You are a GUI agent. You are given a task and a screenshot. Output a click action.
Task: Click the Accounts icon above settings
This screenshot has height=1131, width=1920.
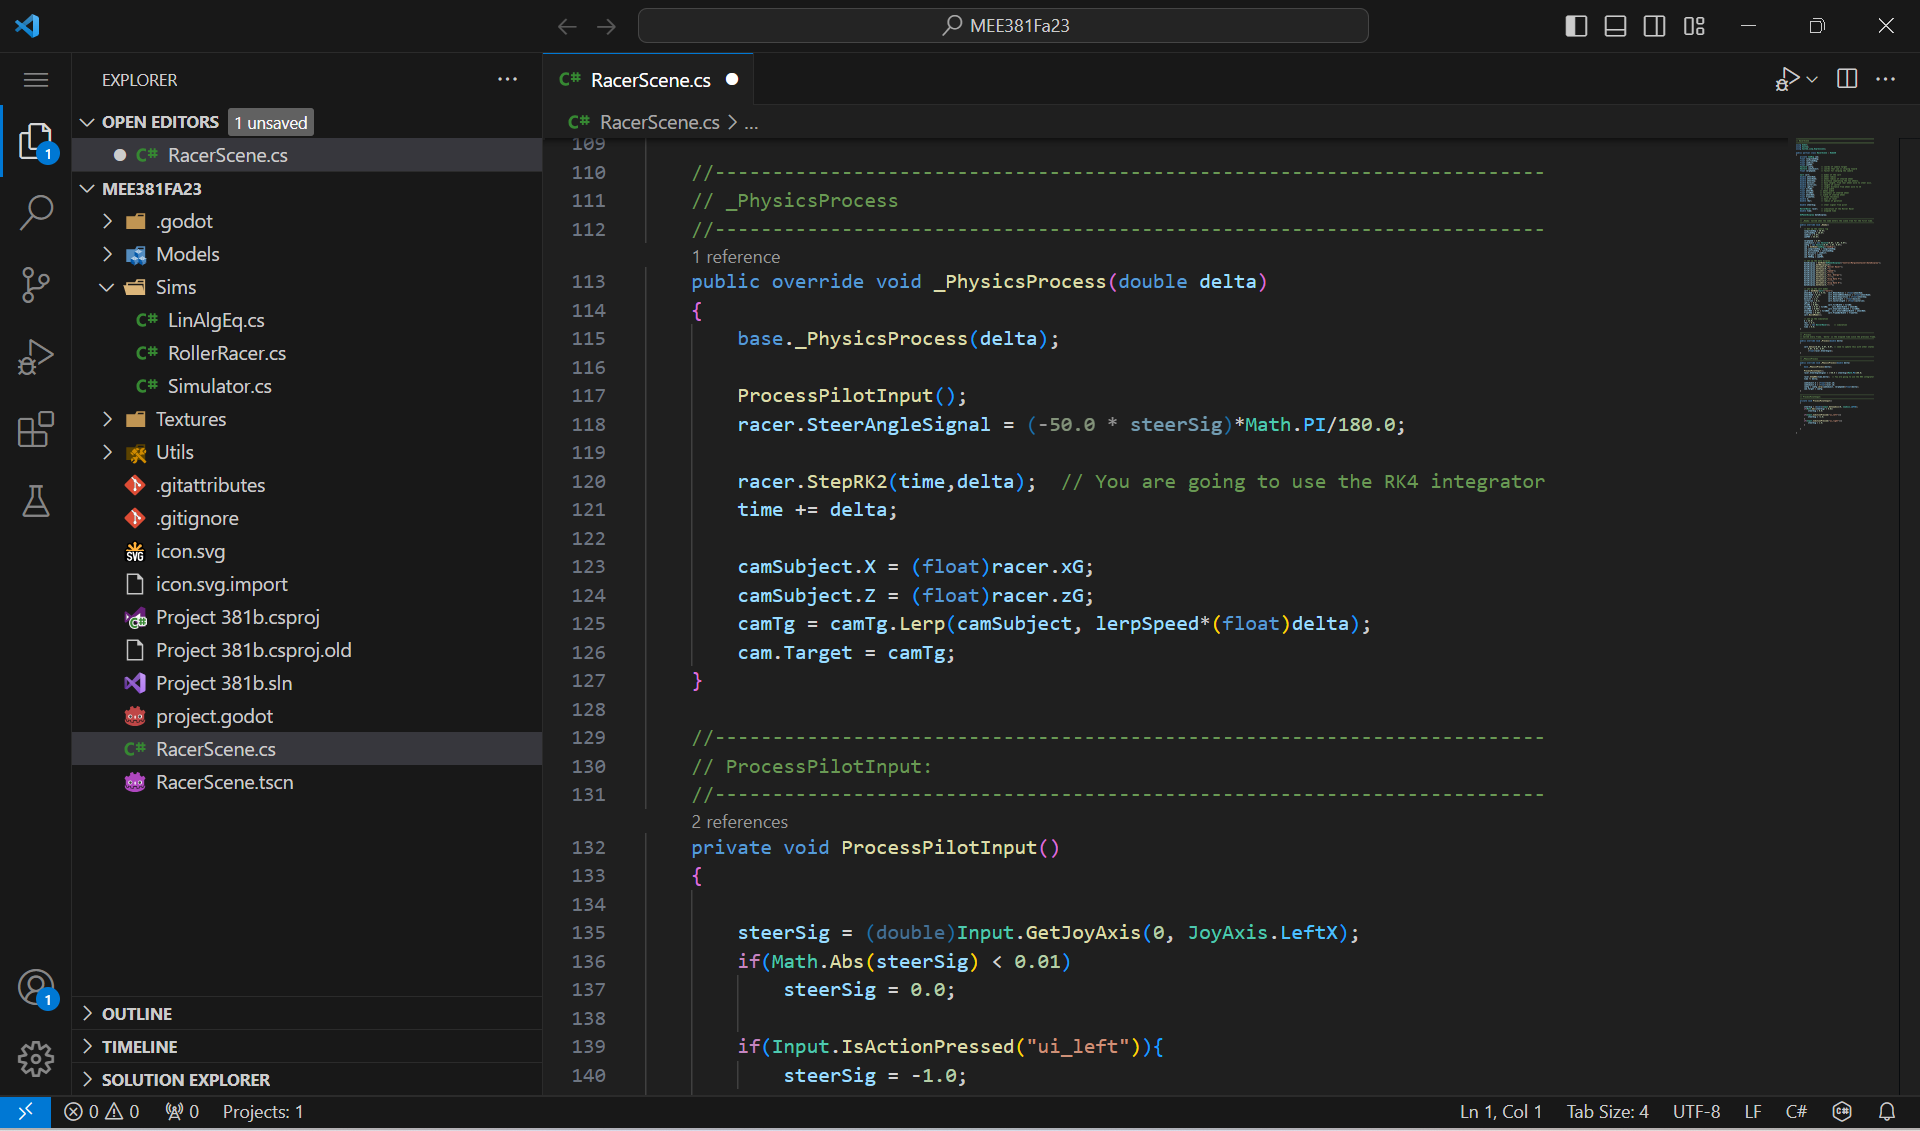click(x=36, y=988)
